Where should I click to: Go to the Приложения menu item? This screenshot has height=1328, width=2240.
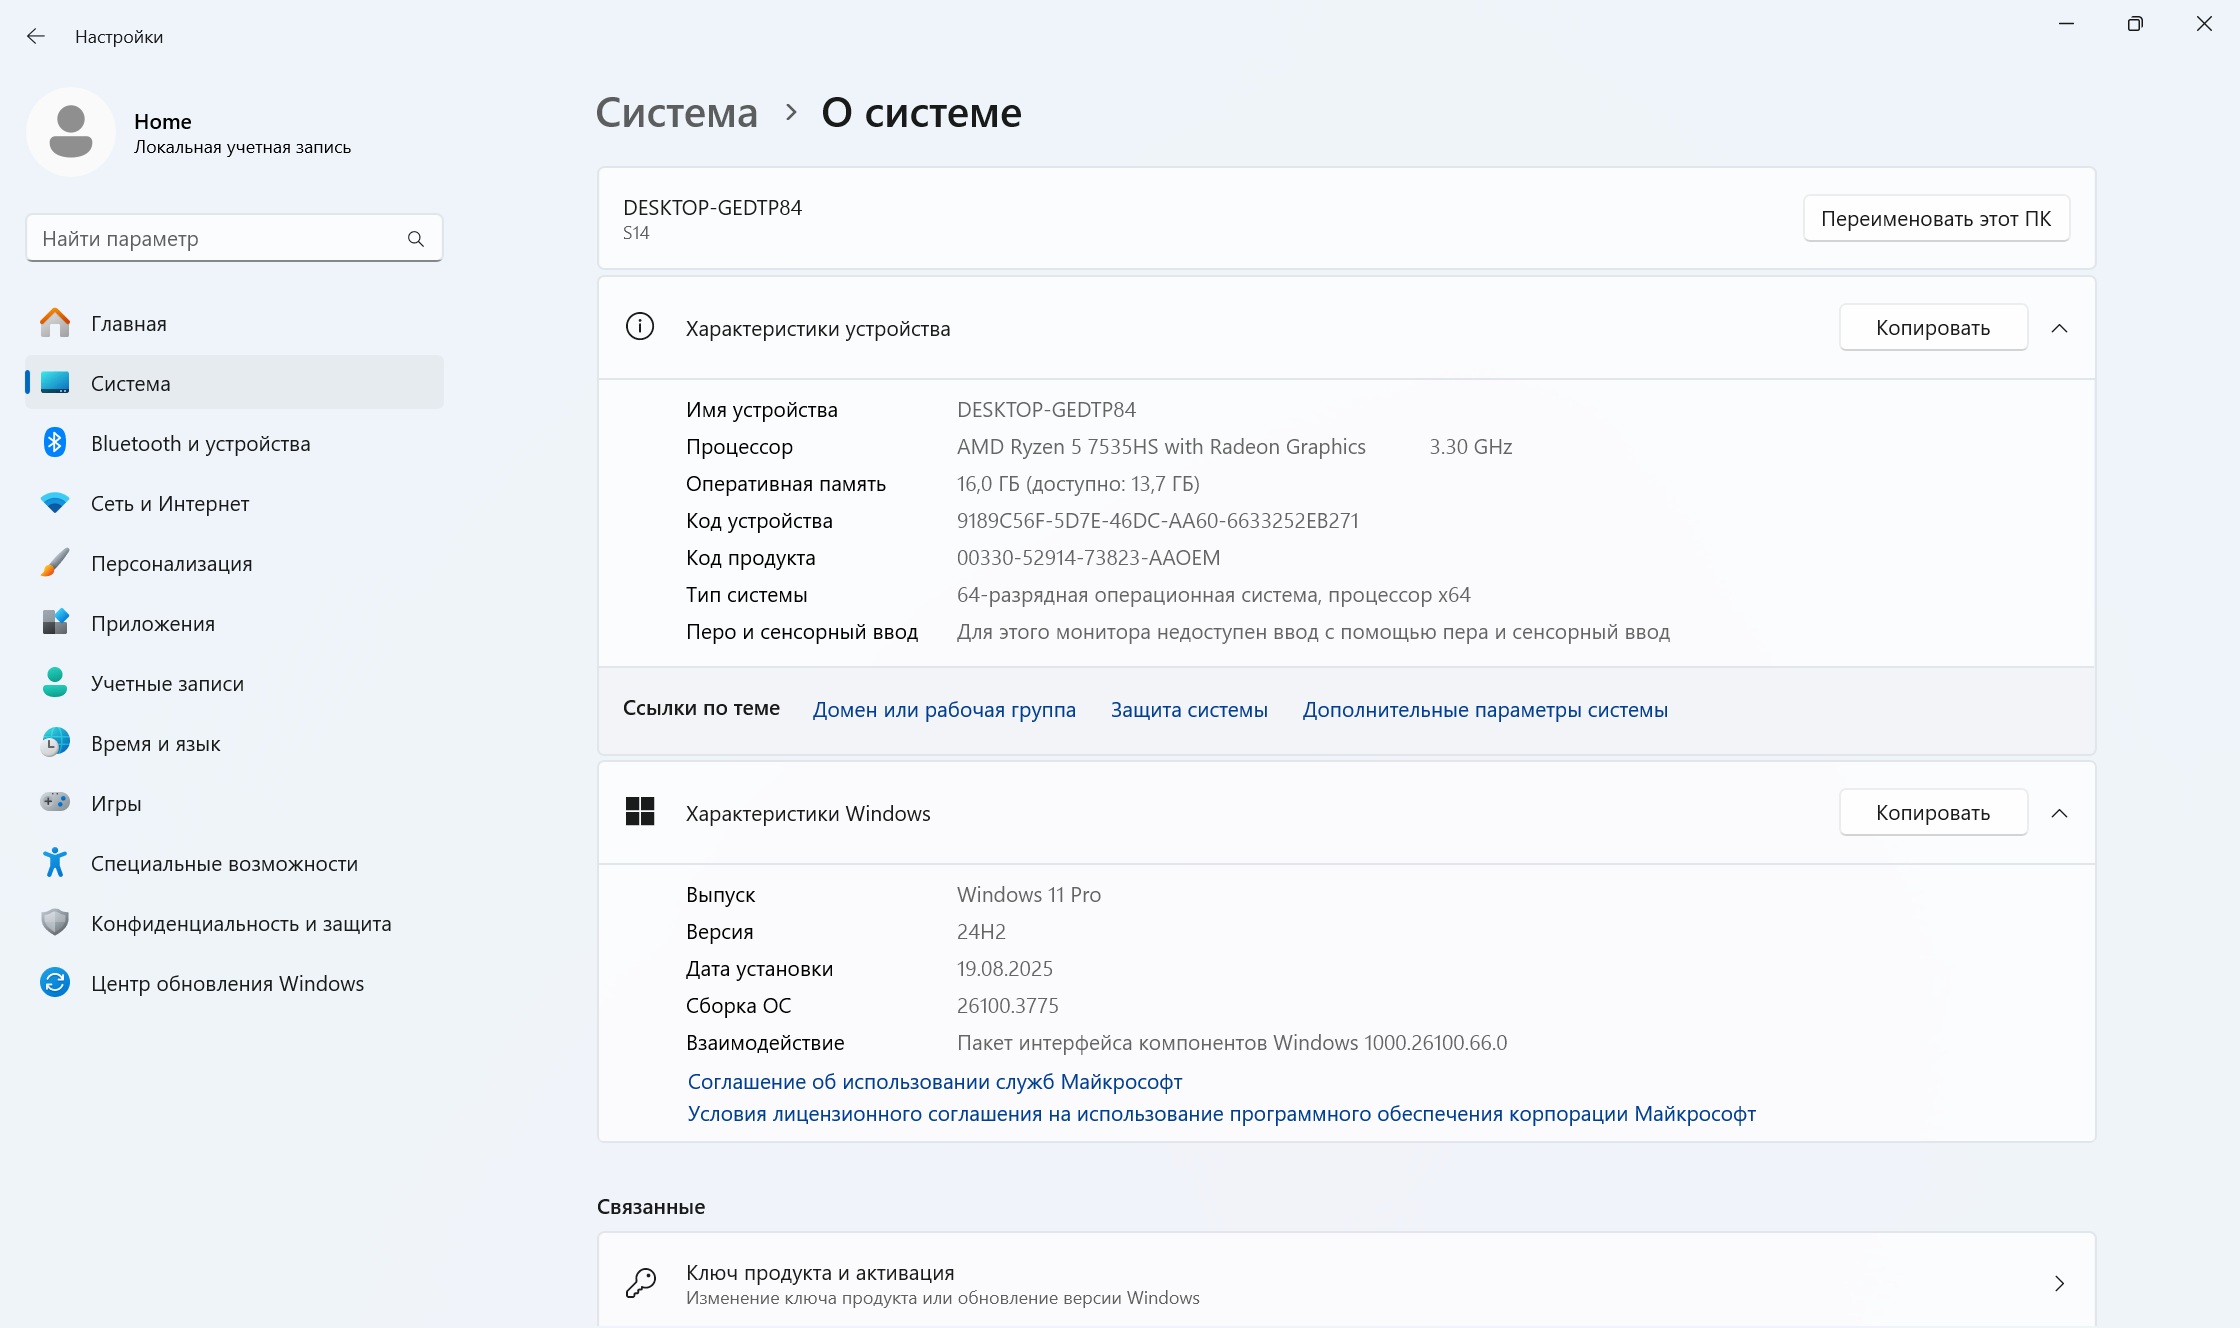click(153, 623)
